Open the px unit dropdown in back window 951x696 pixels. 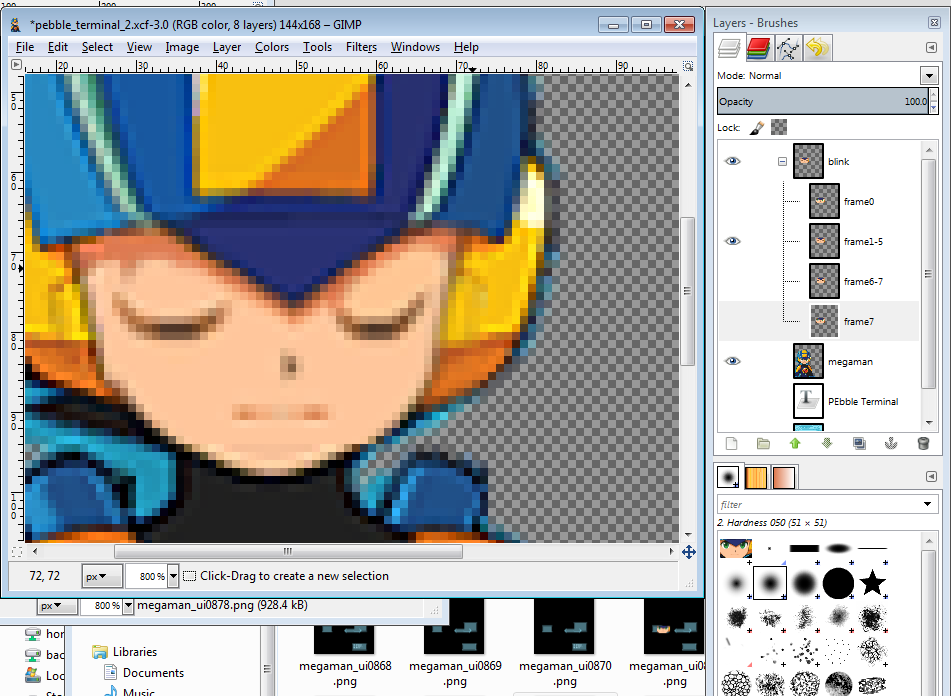pyautogui.click(x=57, y=606)
